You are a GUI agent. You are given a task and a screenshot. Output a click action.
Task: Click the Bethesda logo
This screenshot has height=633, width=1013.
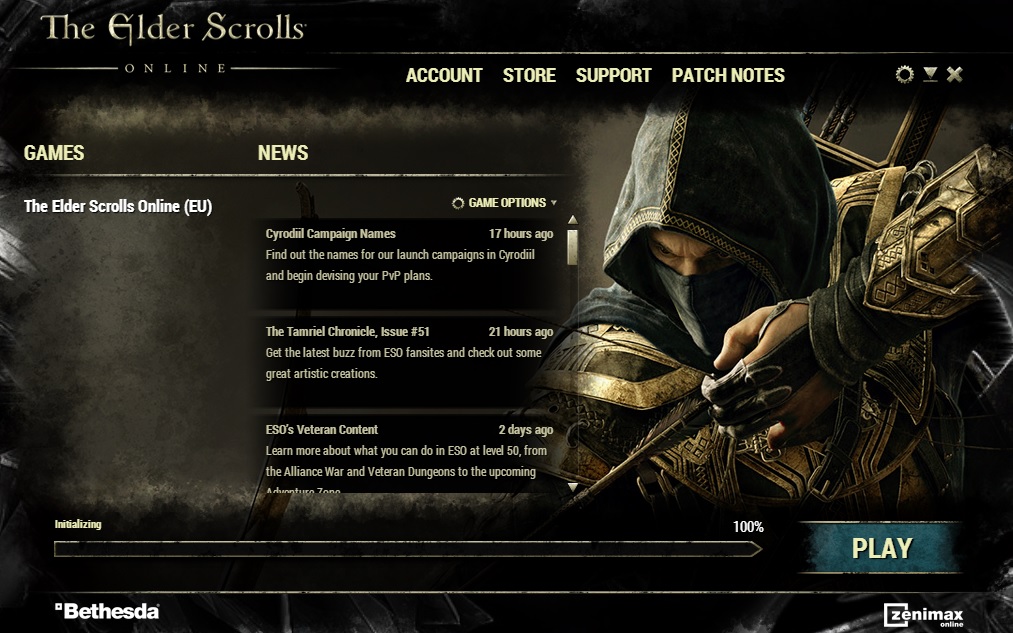(107, 610)
